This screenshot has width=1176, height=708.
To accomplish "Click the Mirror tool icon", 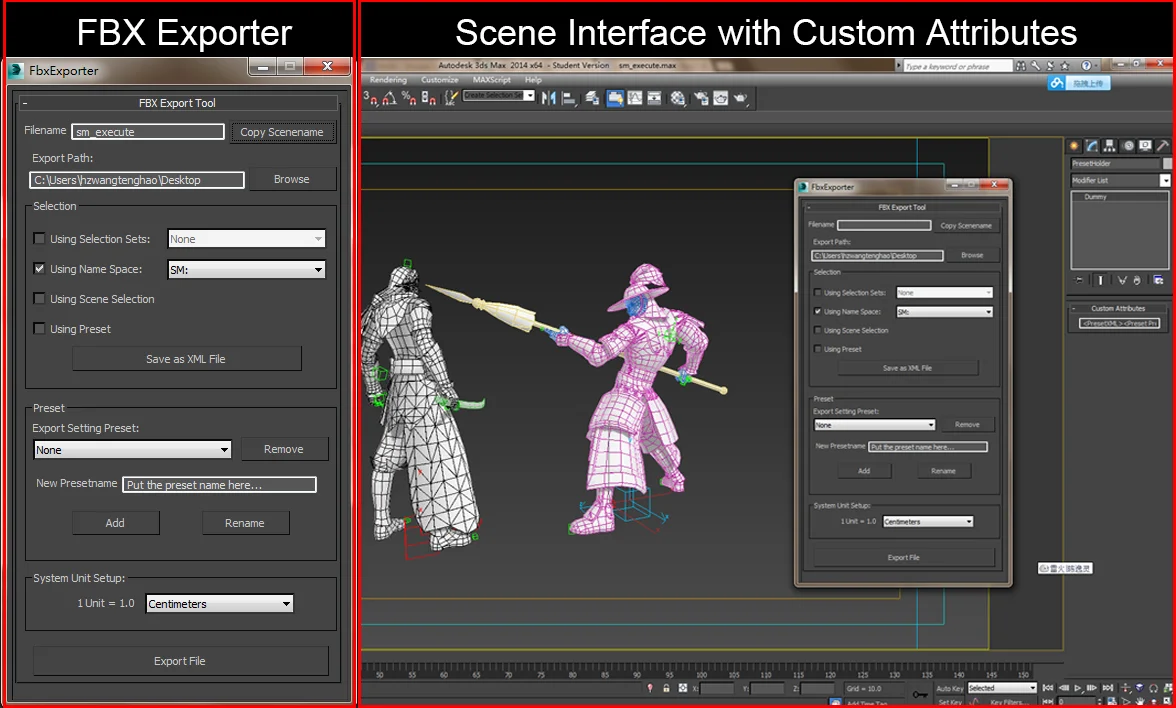I will [549, 98].
